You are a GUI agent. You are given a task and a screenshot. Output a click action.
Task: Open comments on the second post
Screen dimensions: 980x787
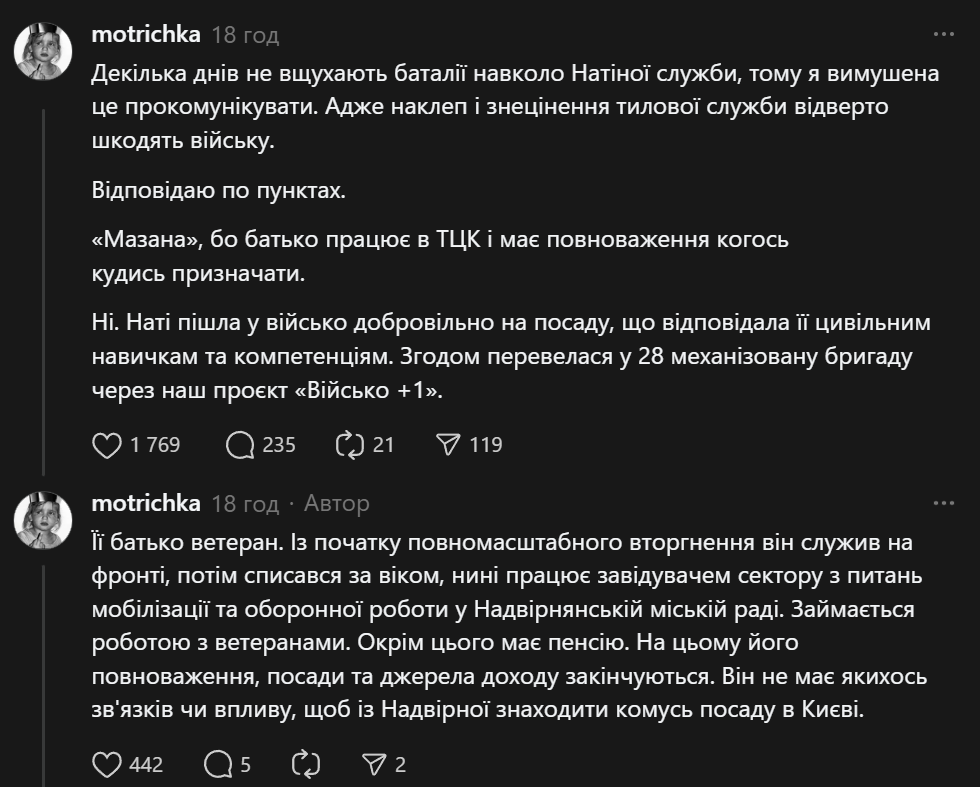(x=218, y=765)
